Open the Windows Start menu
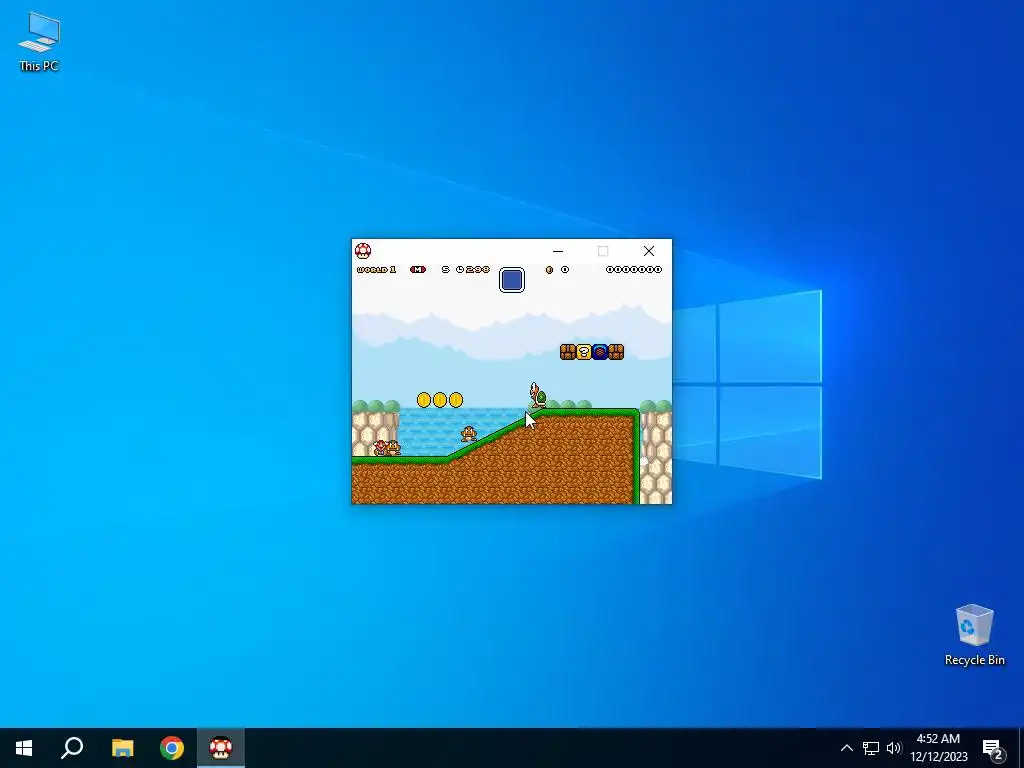This screenshot has width=1024, height=768. [24, 748]
